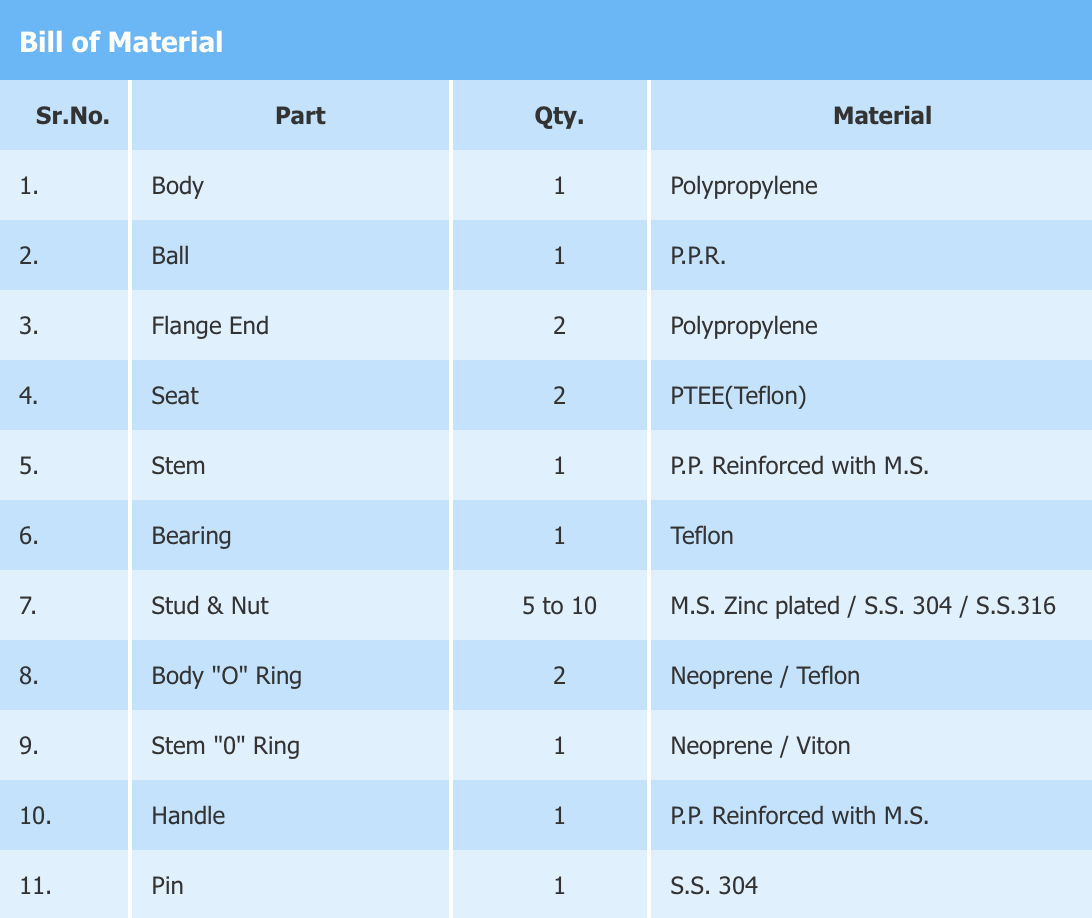1092x918 pixels.
Task: Click the "Part" column header
Action: point(300,116)
